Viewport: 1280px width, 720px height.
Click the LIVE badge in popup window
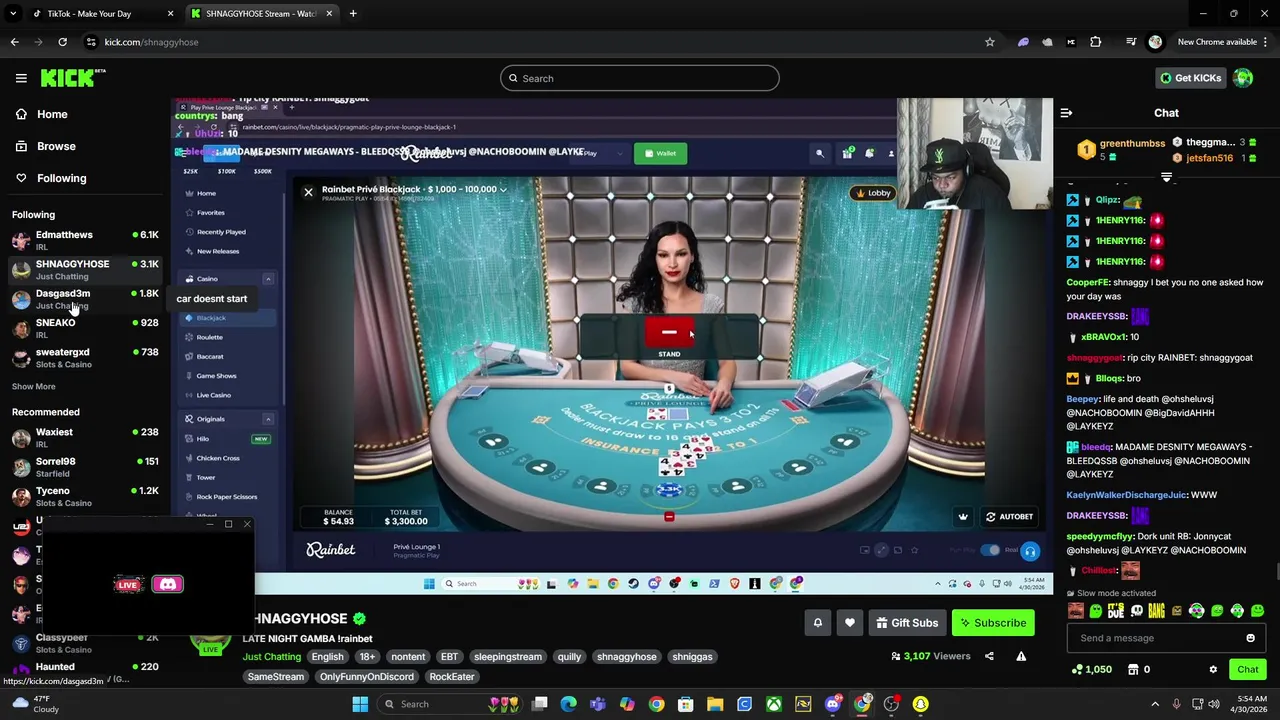tap(128, 585)
